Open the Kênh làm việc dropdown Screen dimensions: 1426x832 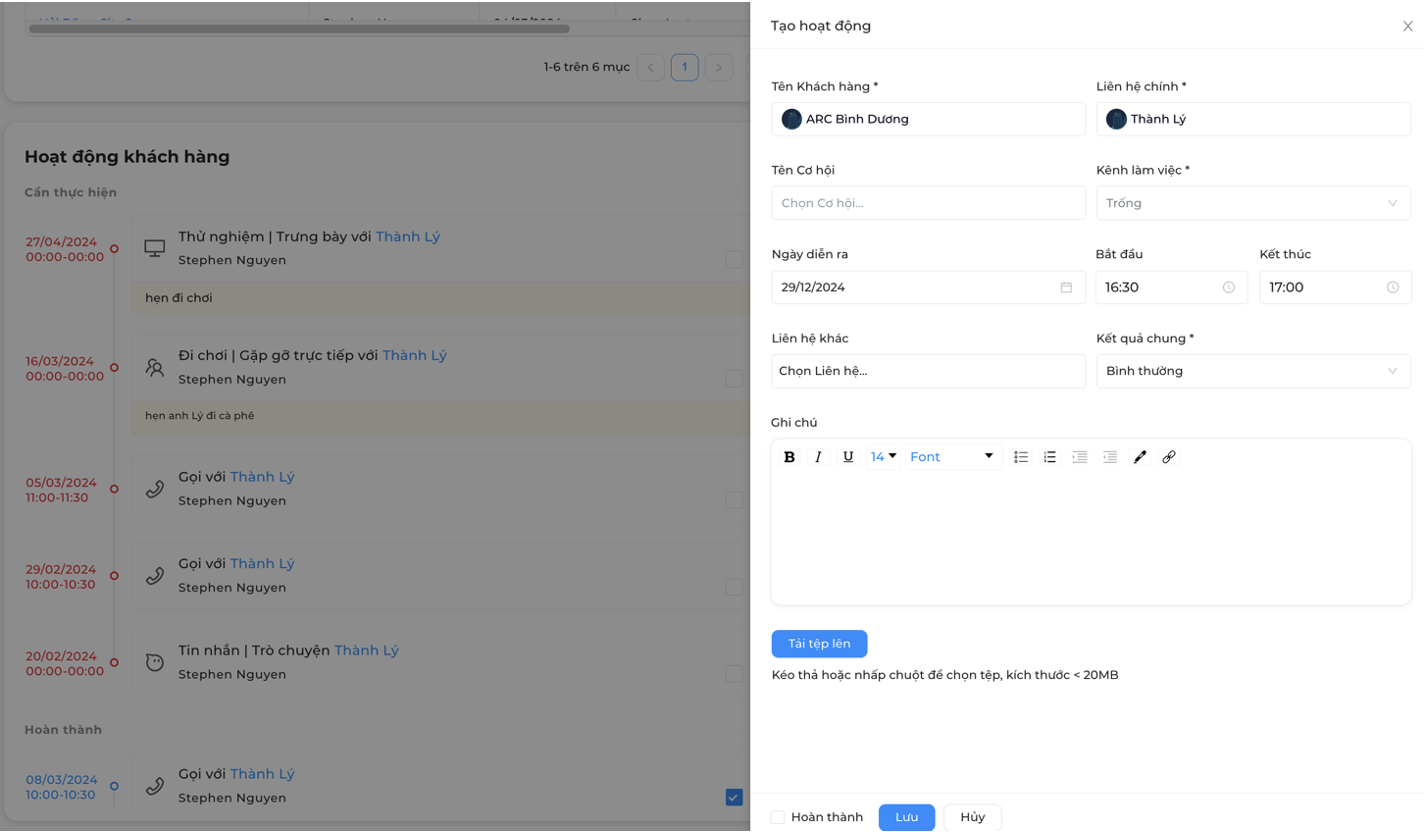pos(1253,203)
